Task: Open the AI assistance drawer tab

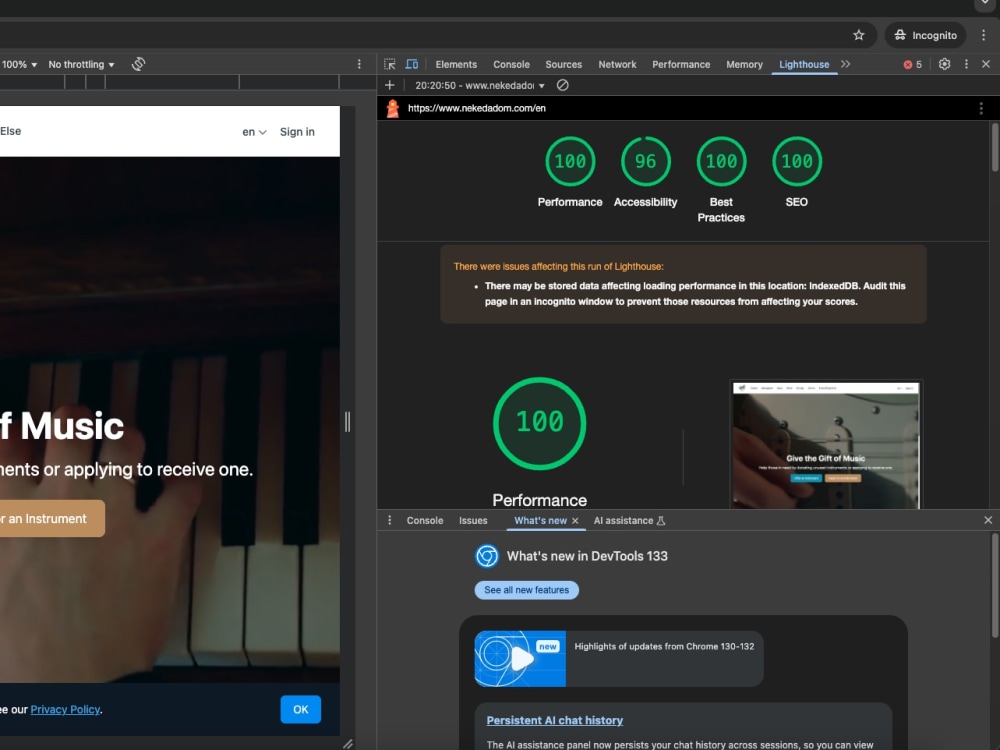Action: point(629,520)
